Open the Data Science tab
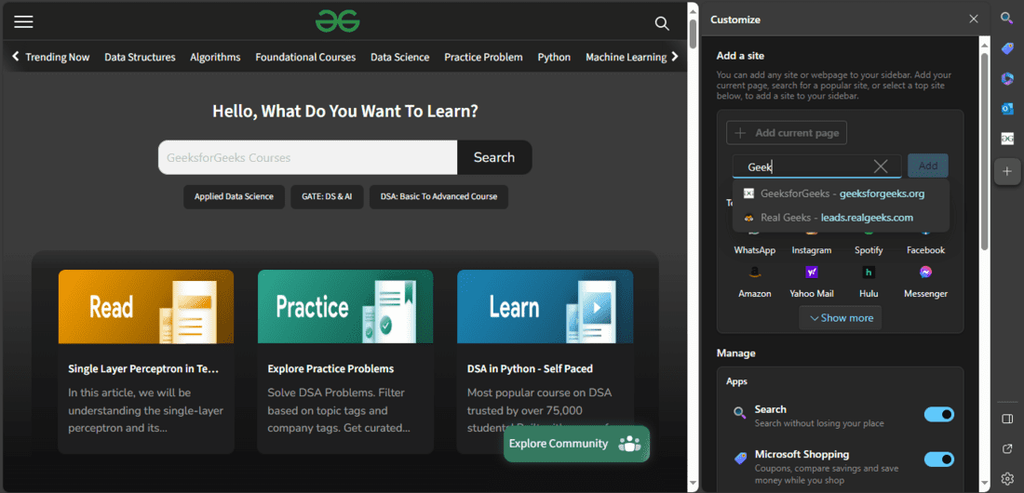This screenshot has width=1024, height=493. click(x=400, y=57)
